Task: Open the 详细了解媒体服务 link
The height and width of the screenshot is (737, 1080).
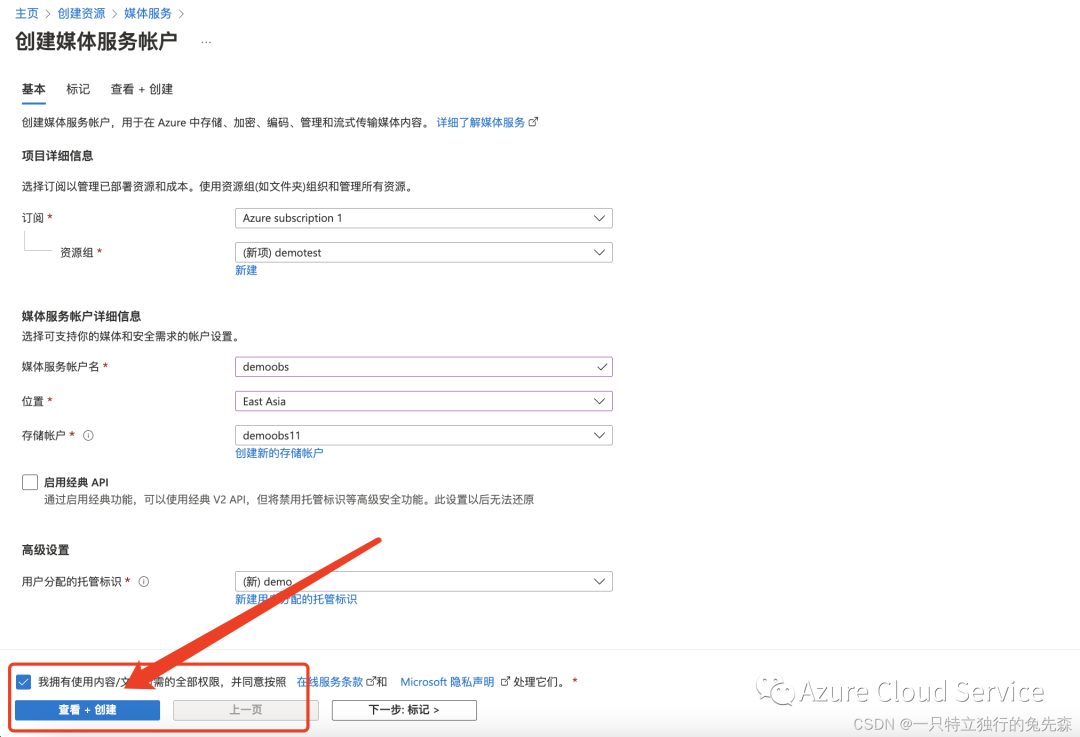Action: pos(481,122)
